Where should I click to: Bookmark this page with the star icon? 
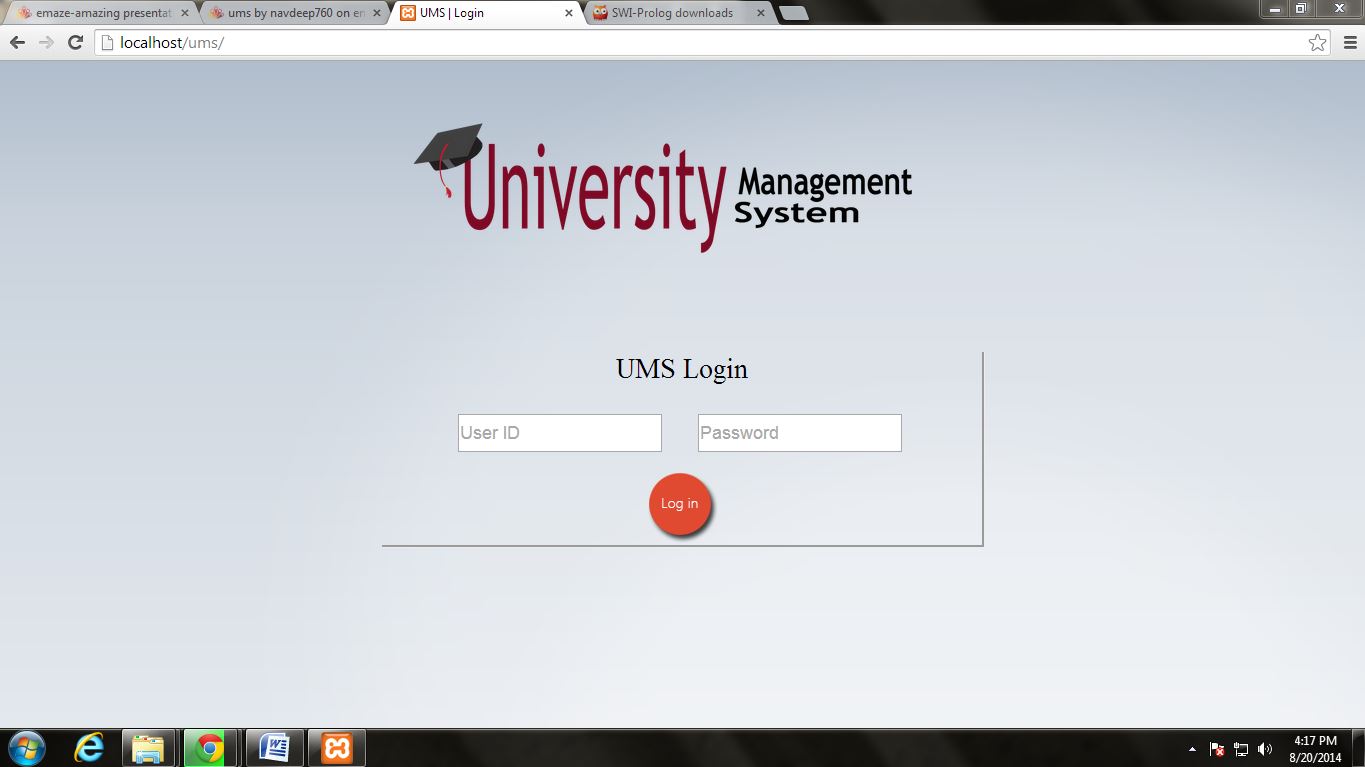(1317, 42)
